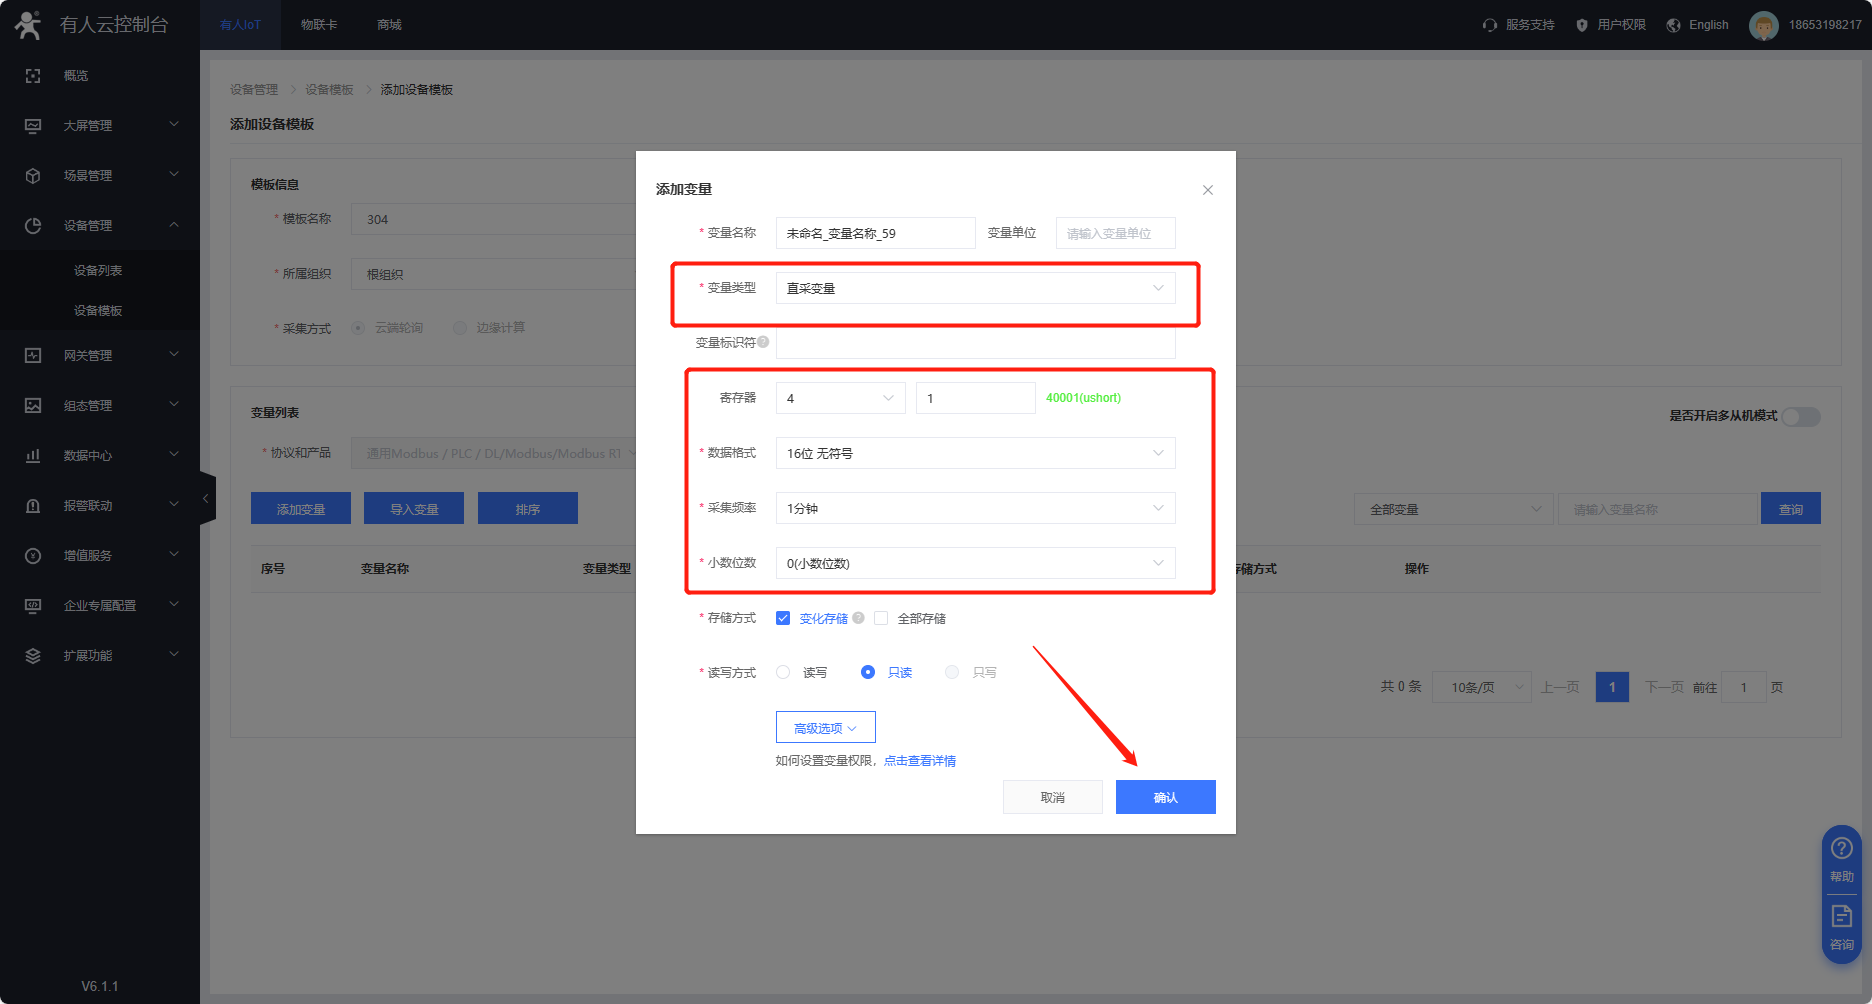Click the 变量标识符 help question icon
Viewport: 1872px width, 1004px height.
pos(763,342)
